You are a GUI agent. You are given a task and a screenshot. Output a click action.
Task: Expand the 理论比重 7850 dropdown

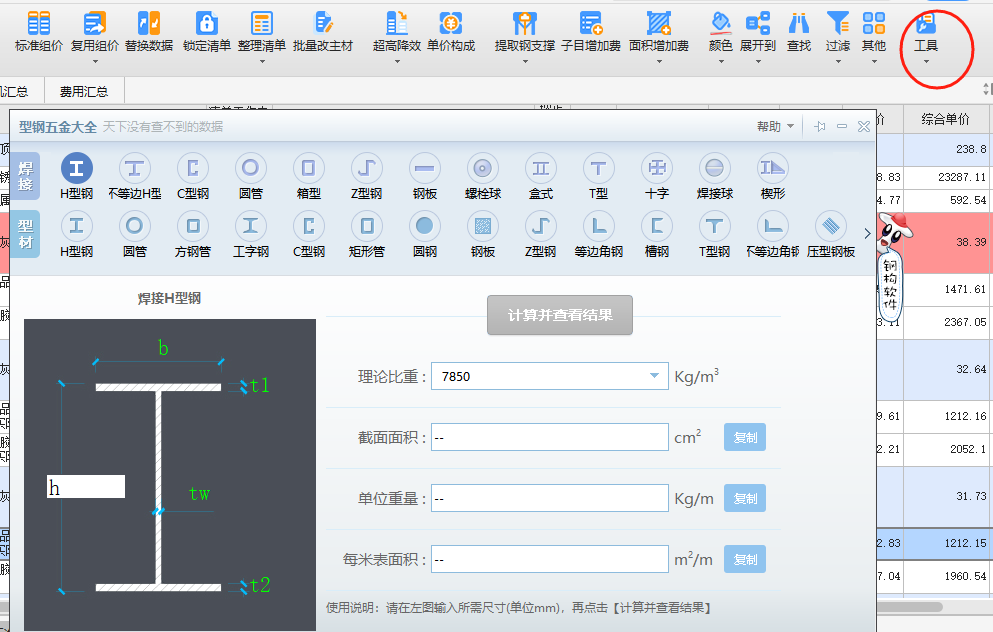tap(654, 376)
